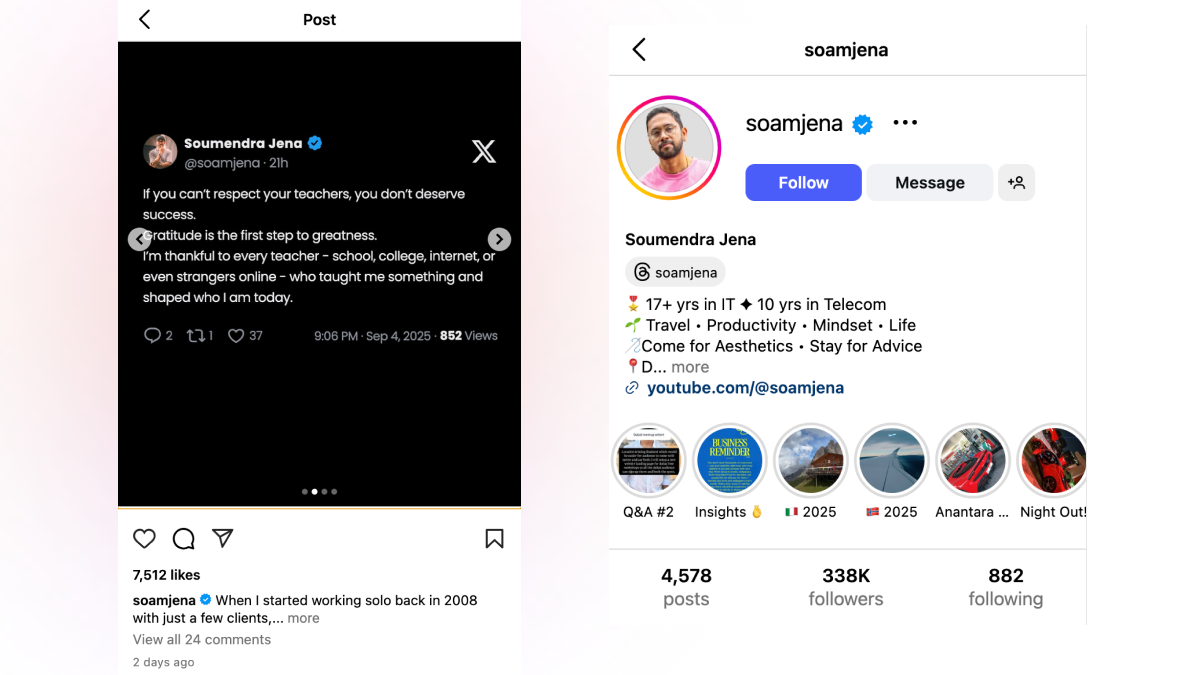View all 24 comments
The width and height of the screenshot is (1200, 675).
pyautogui.click(x=202, y=640)
